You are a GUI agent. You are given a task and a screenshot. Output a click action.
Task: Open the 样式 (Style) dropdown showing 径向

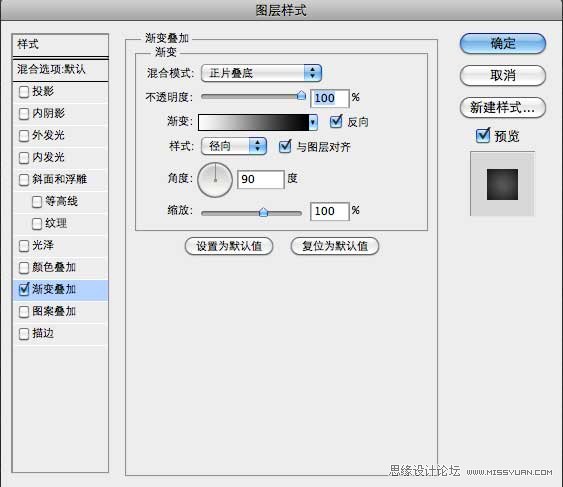[x=234, y=146]
